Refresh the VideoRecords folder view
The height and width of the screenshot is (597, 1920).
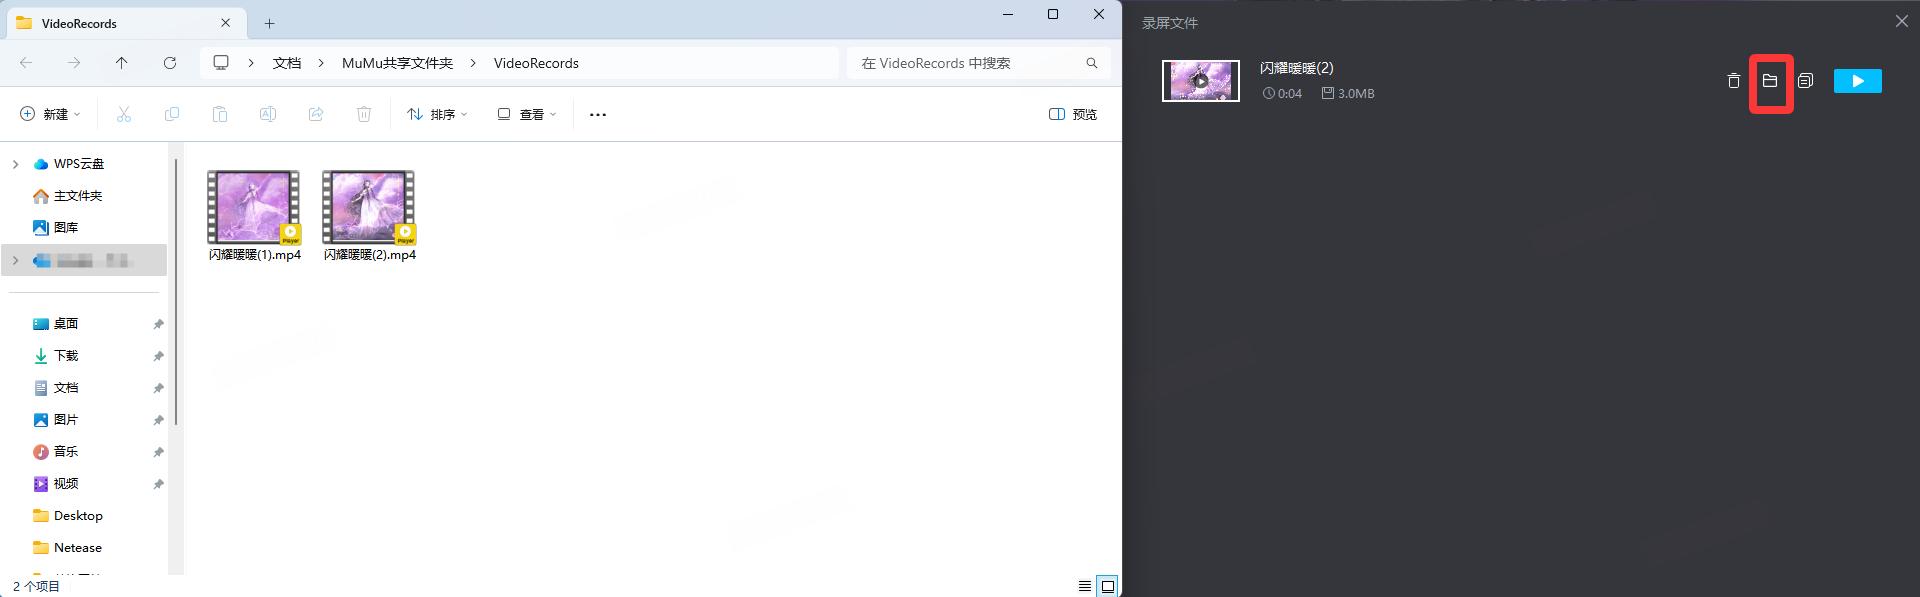pos(170,63)
